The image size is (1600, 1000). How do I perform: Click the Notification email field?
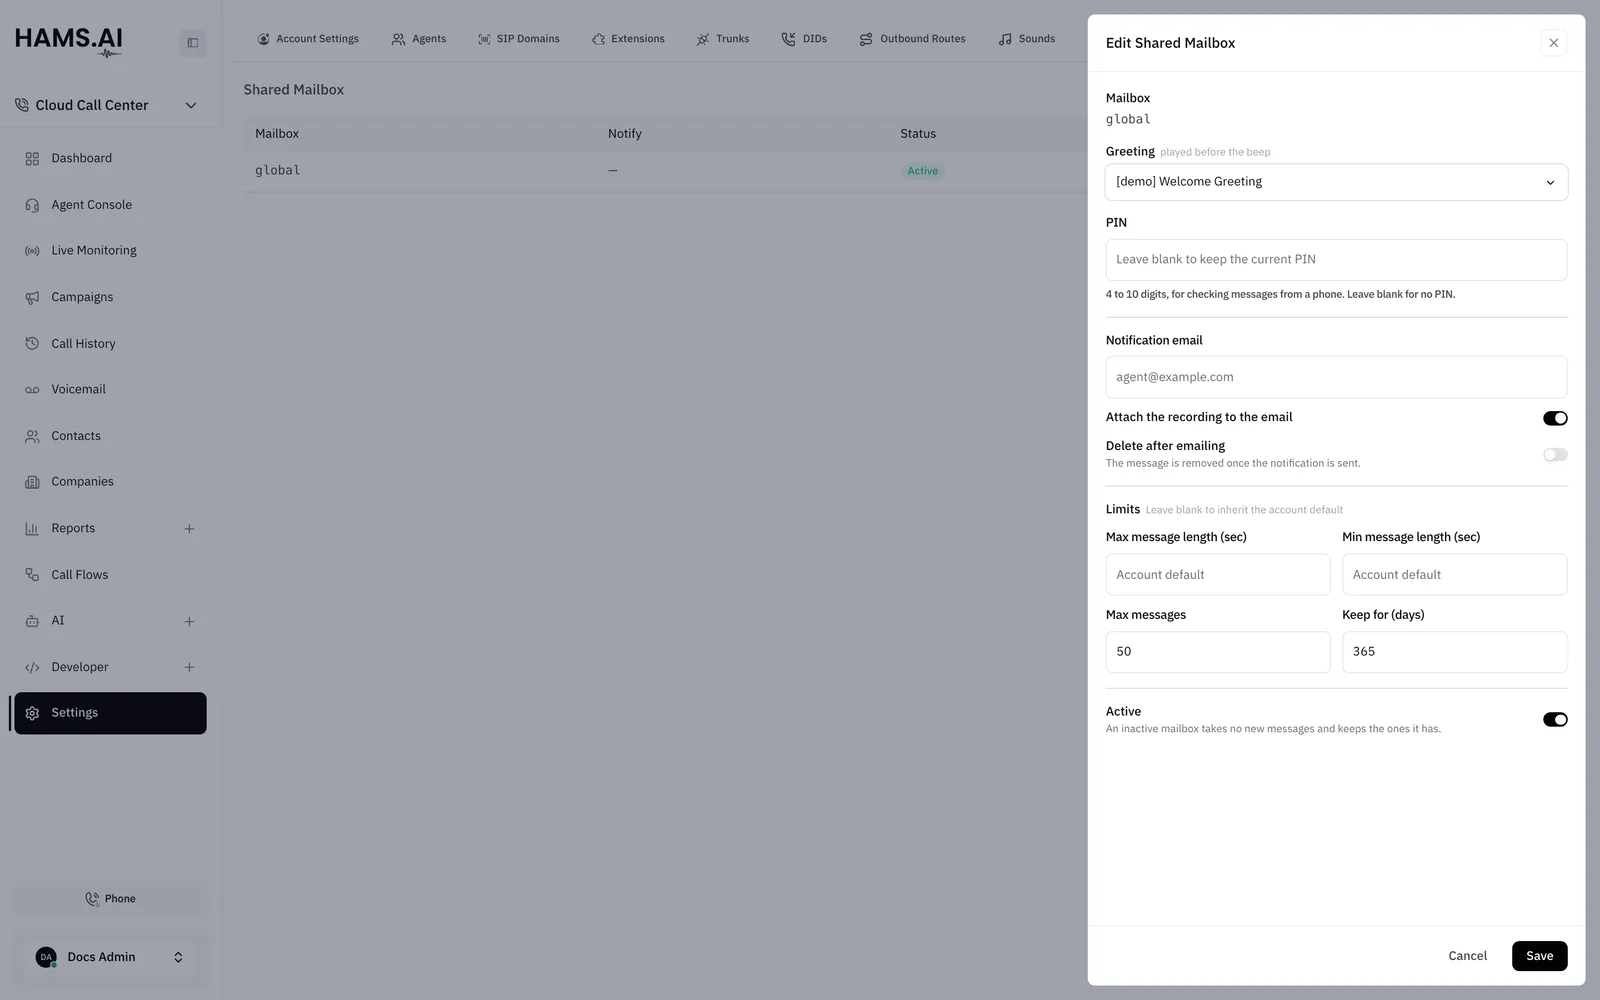click(x=1336, y=377)
